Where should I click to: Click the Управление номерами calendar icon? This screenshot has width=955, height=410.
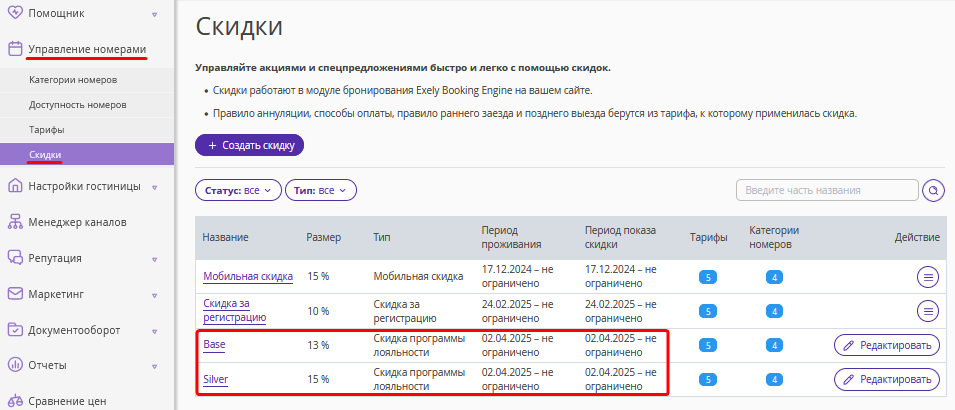[x=15, y=49]
